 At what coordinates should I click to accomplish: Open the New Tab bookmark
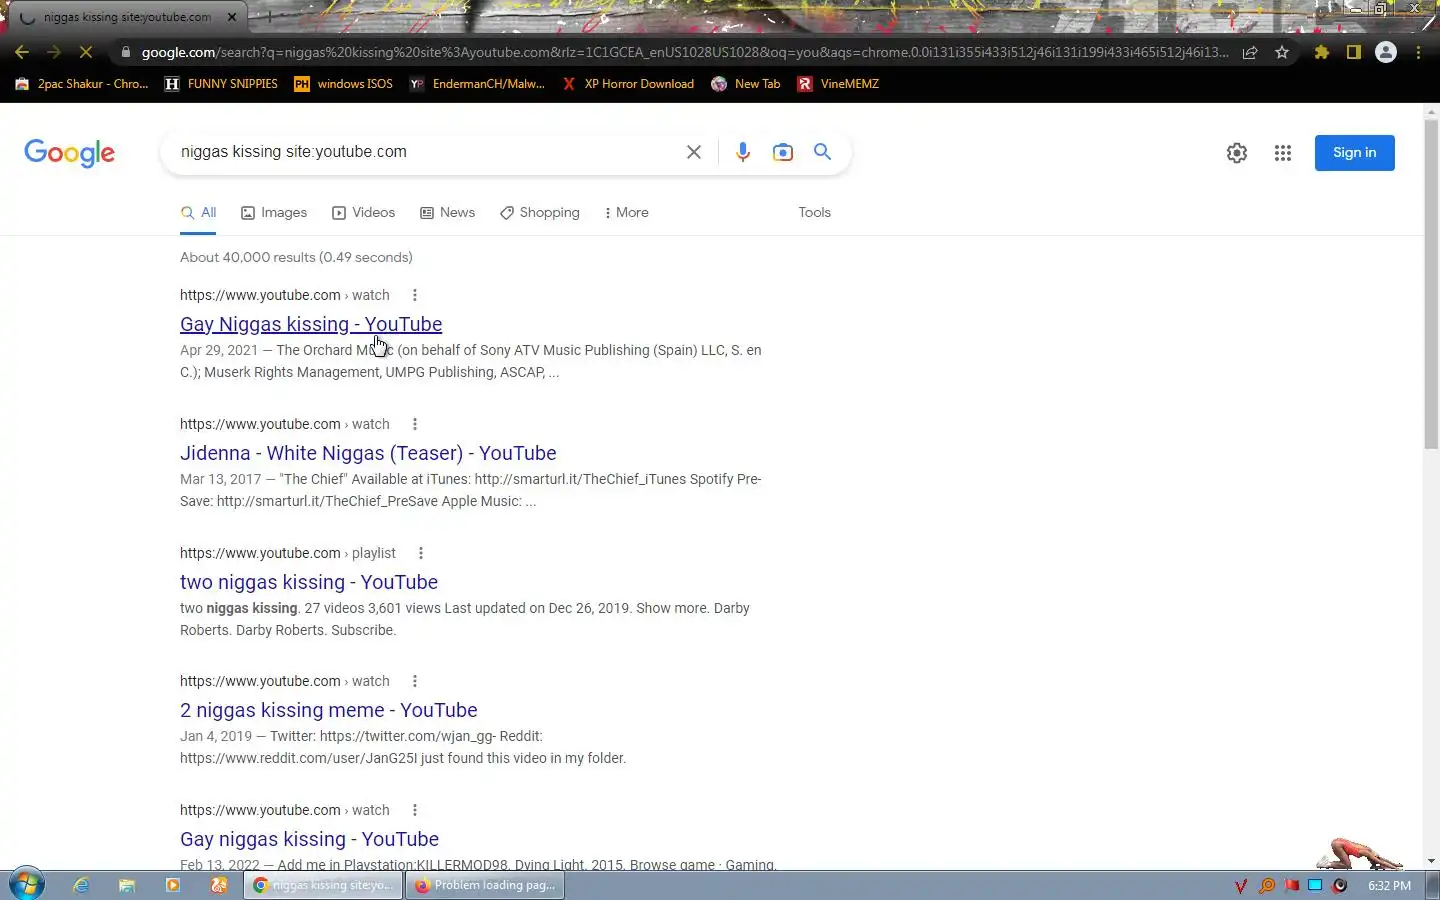(746, 84)
